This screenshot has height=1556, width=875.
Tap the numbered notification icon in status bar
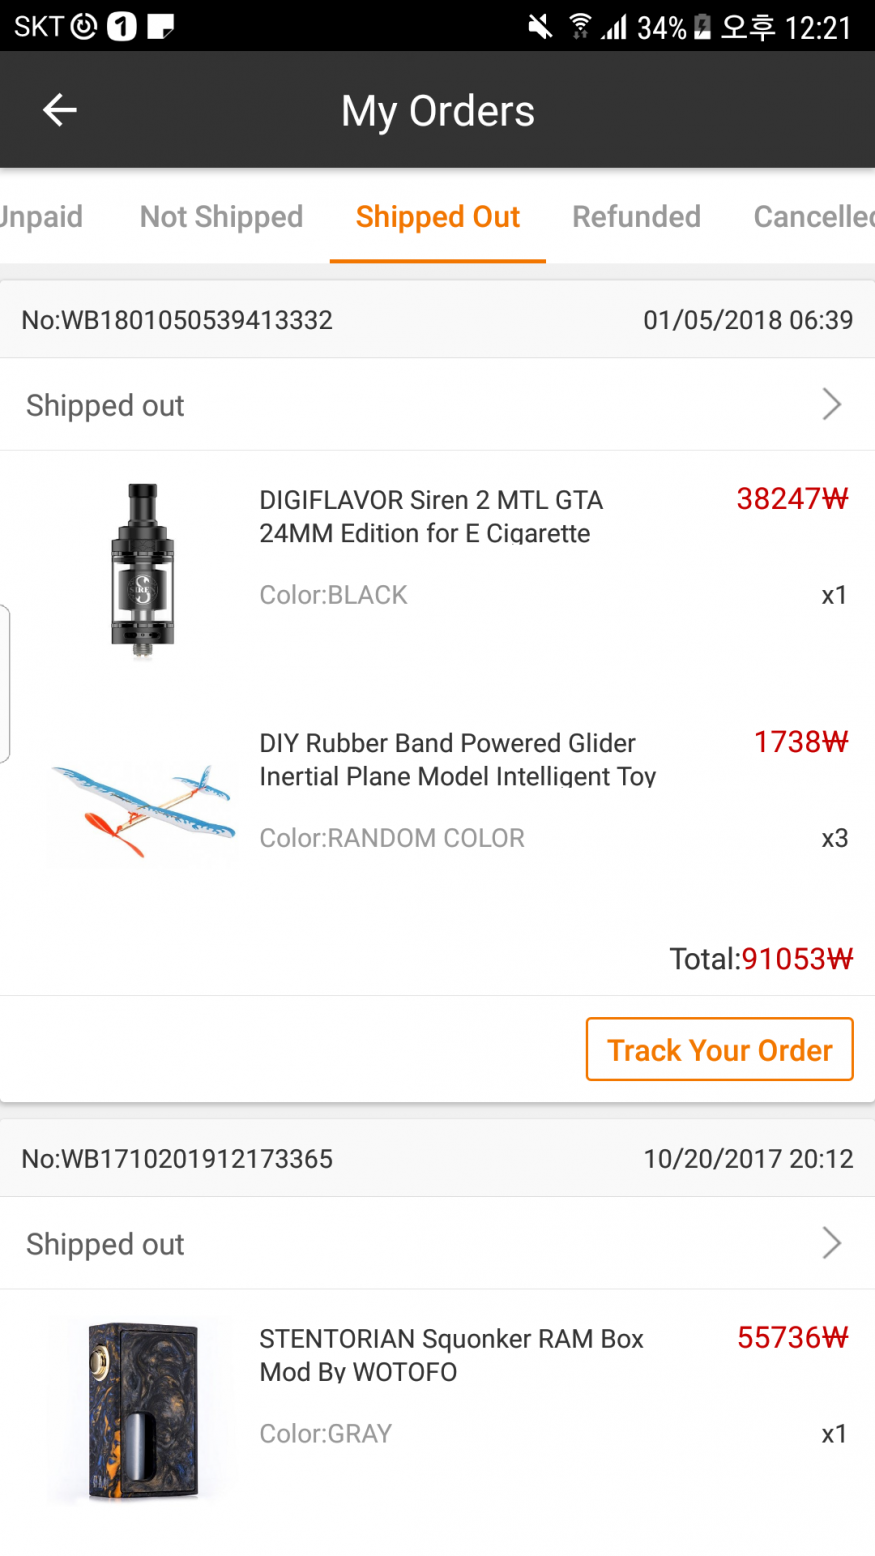(x=122, y=27)
